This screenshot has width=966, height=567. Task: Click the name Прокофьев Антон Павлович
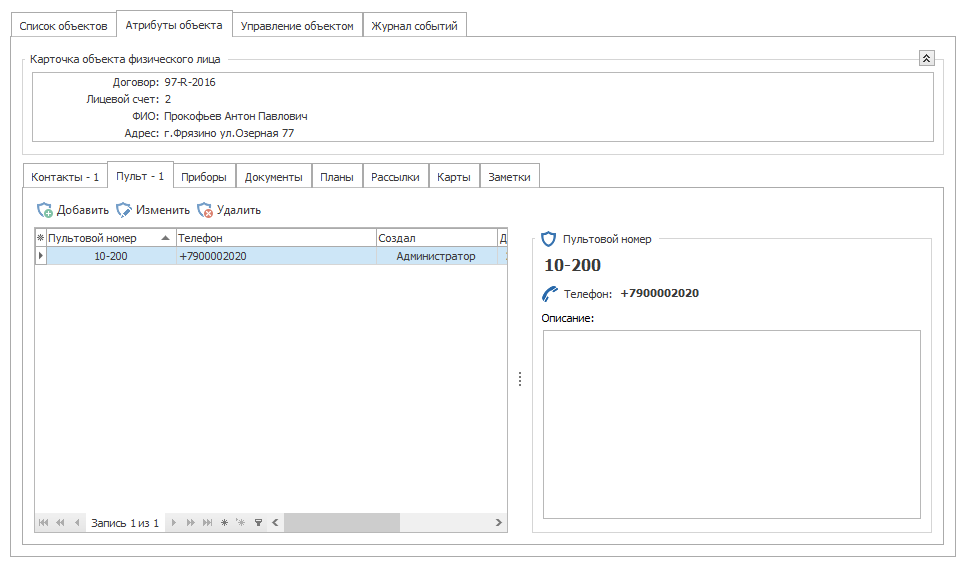point(235,116)
